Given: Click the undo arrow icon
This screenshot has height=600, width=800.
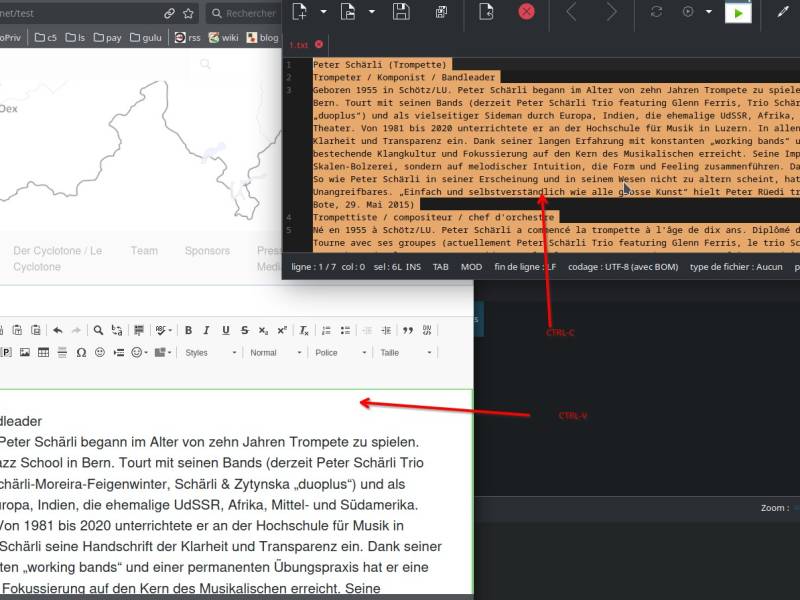Looking at the screenshot, I should coord(58,331).
